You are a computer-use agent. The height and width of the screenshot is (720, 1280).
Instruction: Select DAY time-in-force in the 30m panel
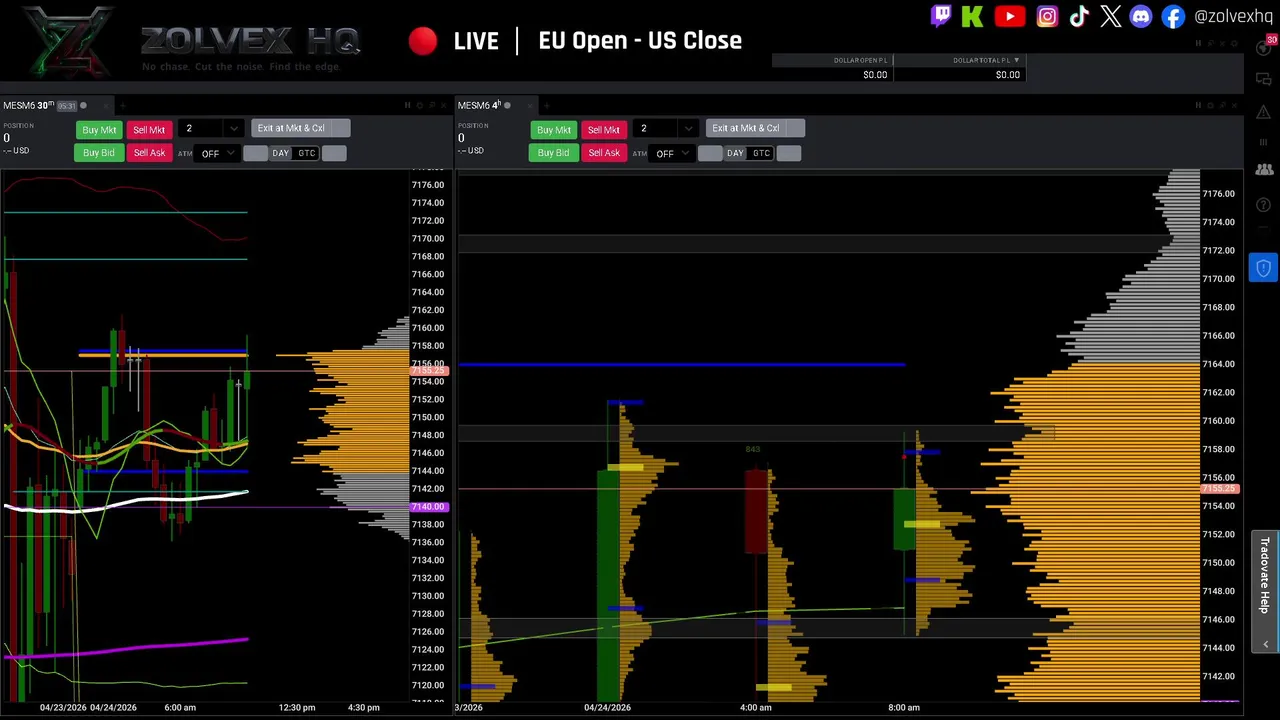[x=280, y=153]
